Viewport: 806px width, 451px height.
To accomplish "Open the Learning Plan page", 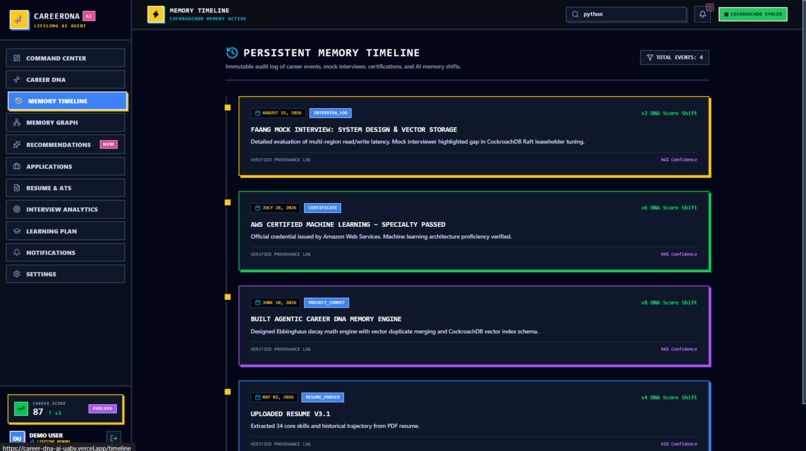I will click(65, 231).
